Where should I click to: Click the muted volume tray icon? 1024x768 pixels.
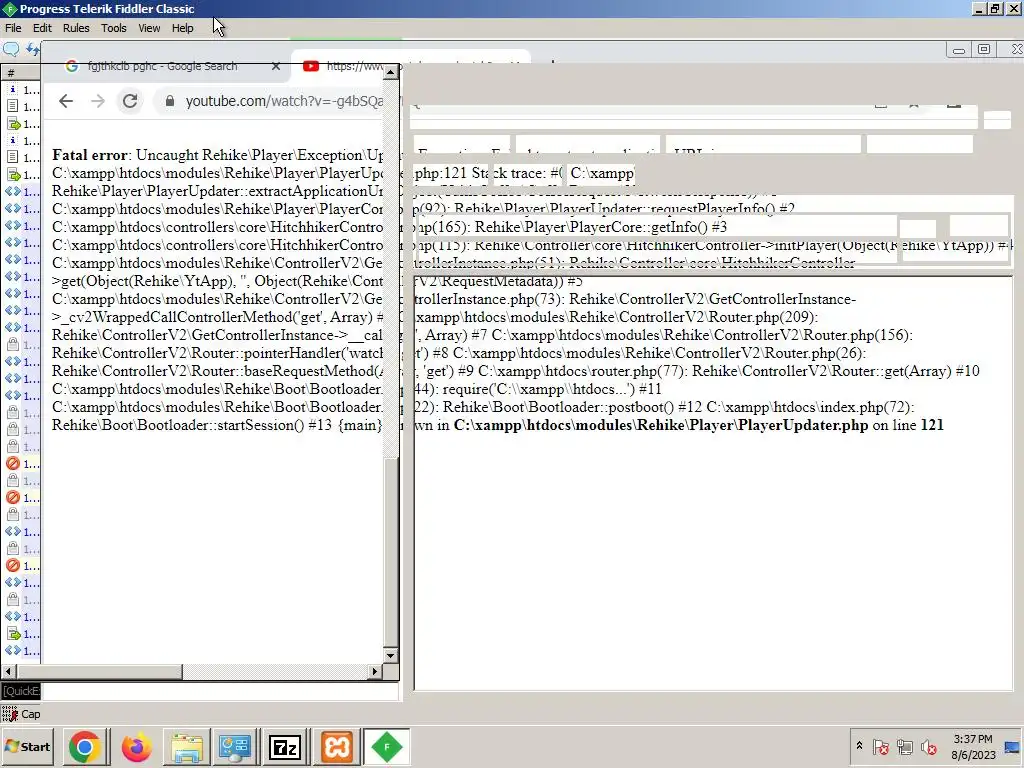[x=929, y=746]
